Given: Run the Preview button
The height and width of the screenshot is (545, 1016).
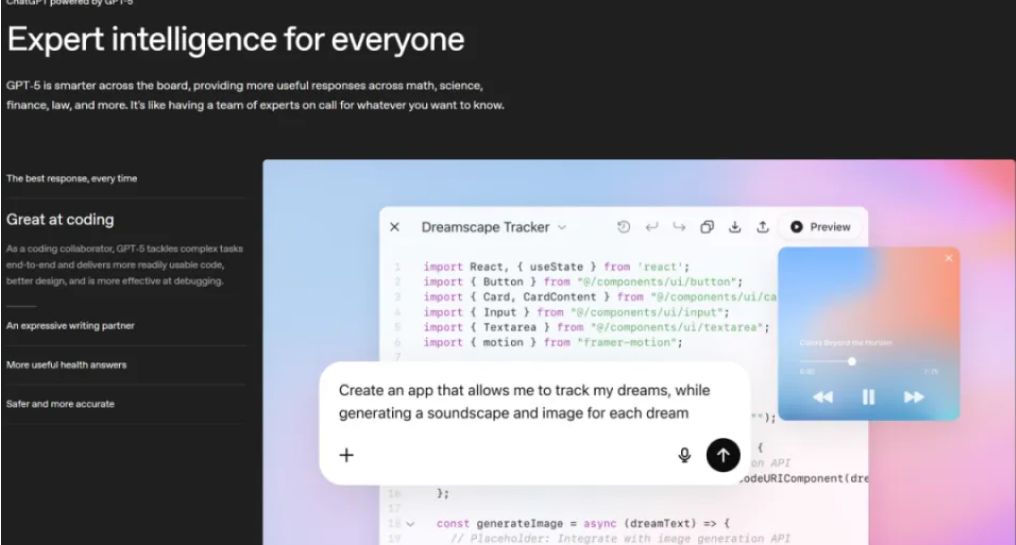Looking at the screenshot, I should [820, 227].
